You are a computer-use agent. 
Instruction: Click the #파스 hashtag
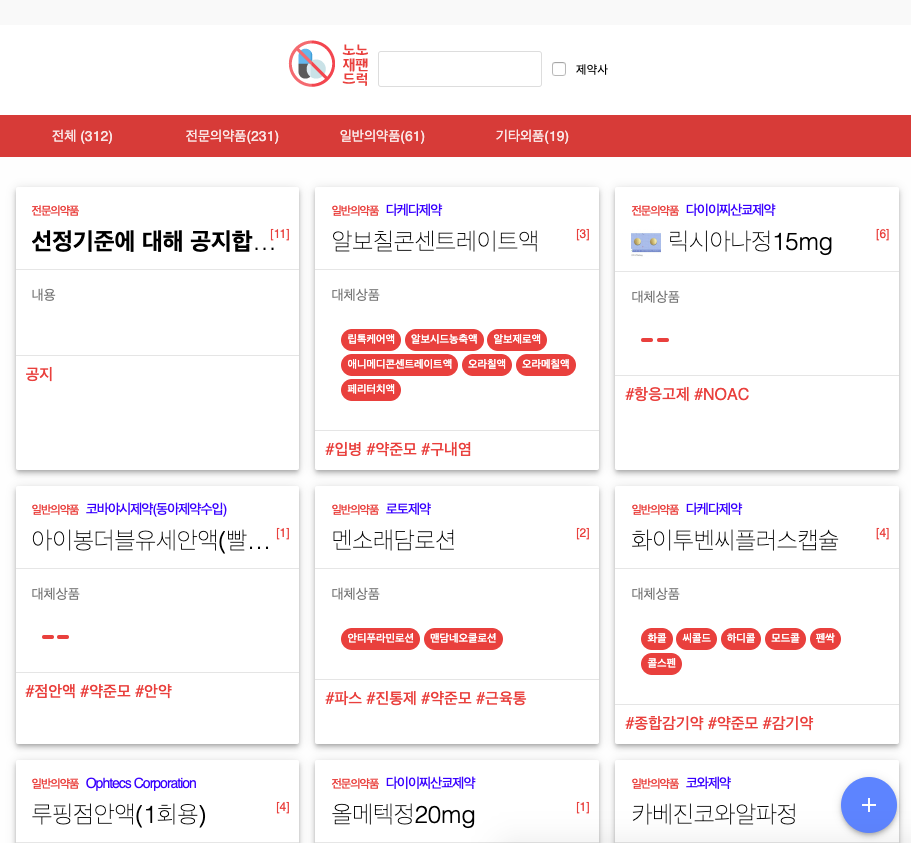coord(343,698)
